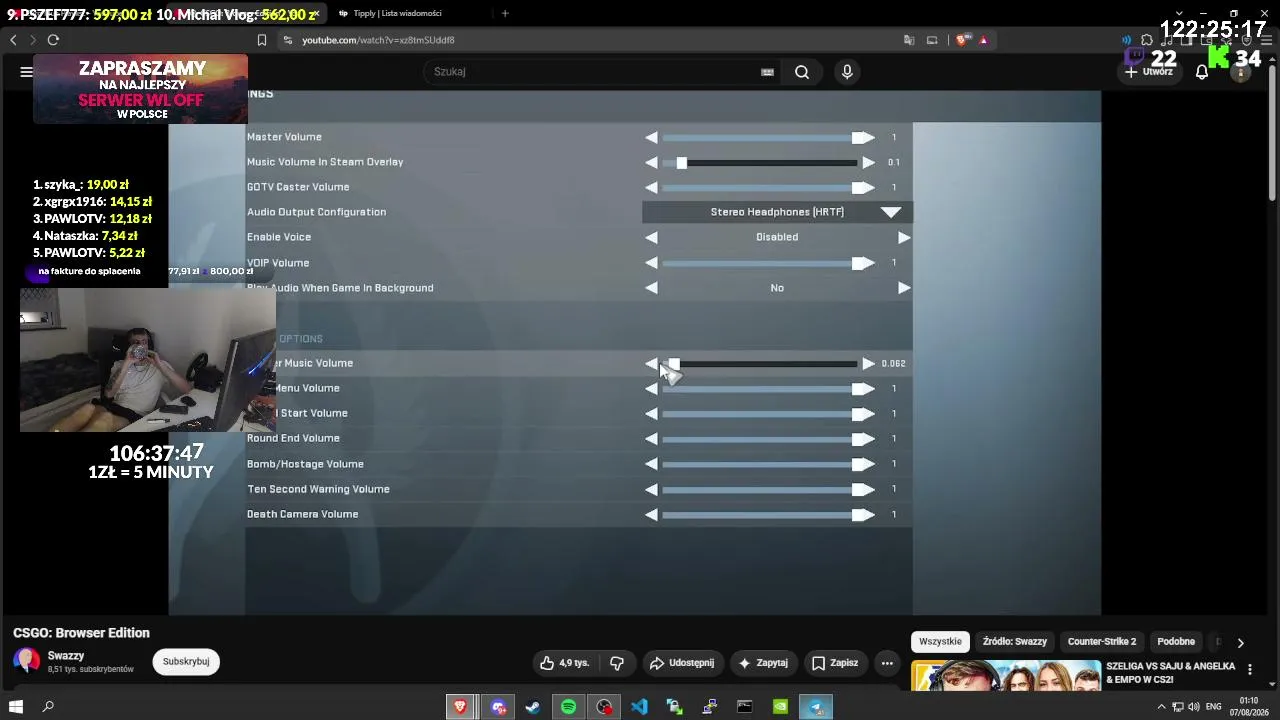This screenshot has height=720, width=1280.
Task: Click the Round End Volume slider track
Action: coord(760,439)
